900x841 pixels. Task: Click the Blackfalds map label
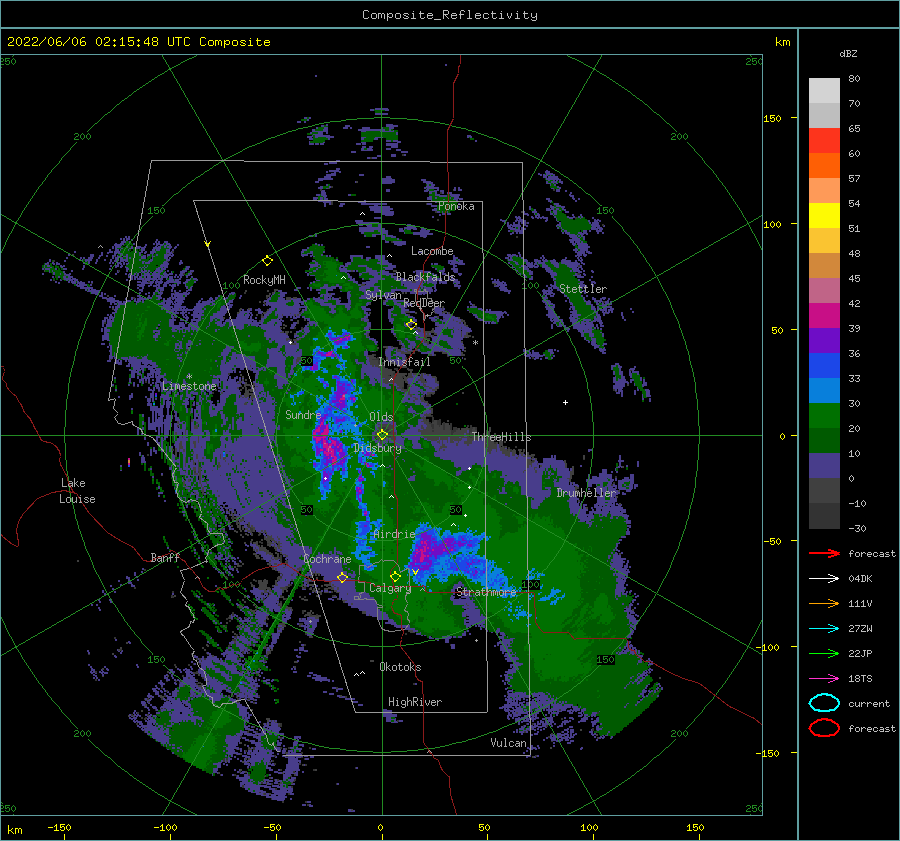(425, 277)
